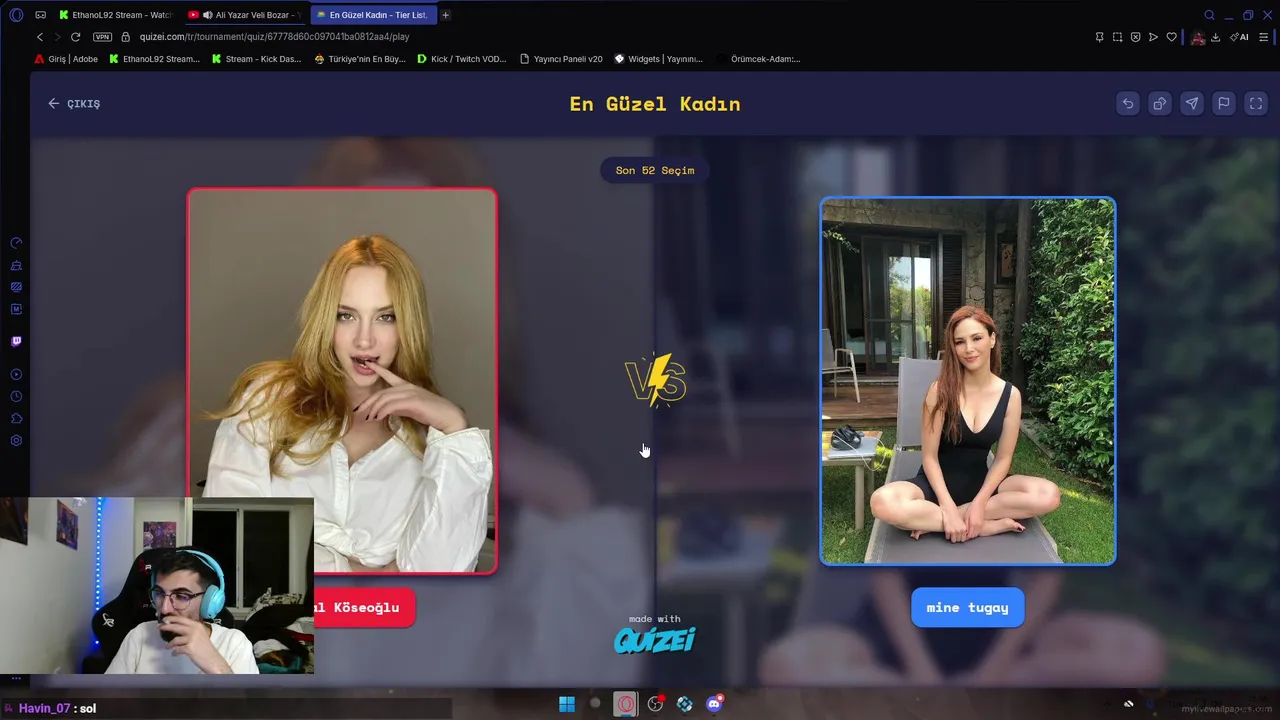Screen dimensions: 1280x720
Task: Click the paper plane share icon in quiz header
Action: coord(1192,103)
